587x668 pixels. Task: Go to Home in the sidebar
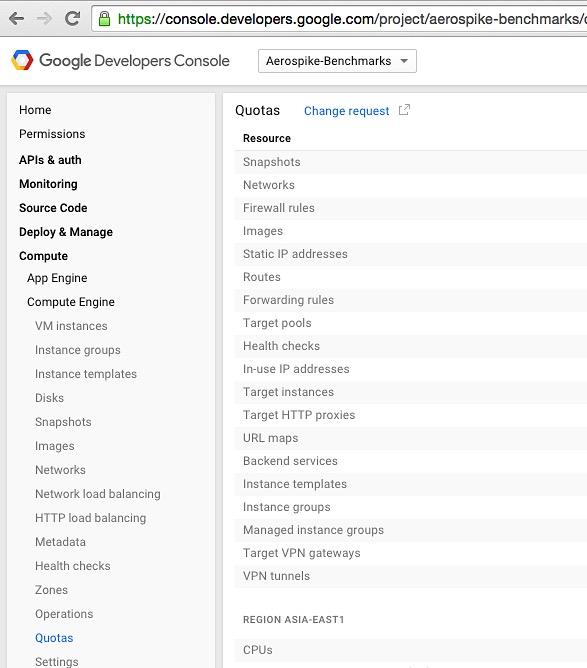35,110
